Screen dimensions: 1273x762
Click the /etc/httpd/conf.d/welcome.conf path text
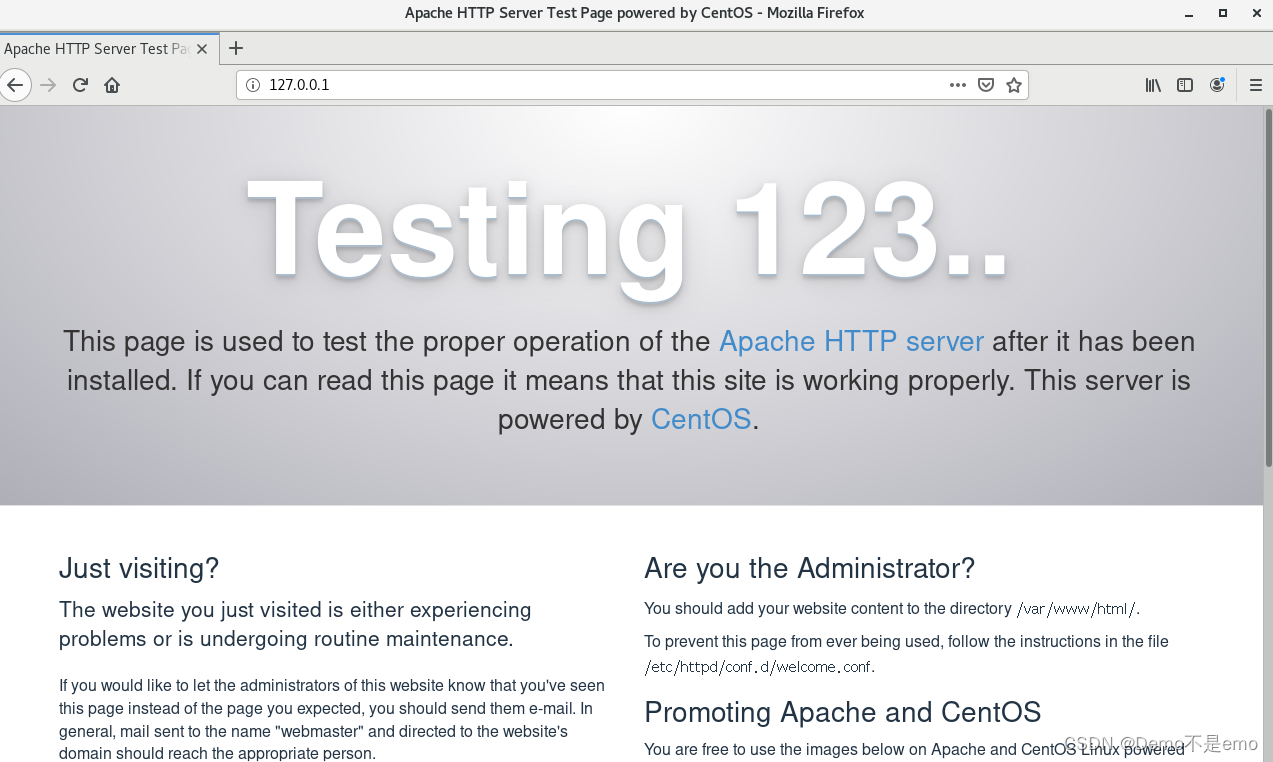tap(758, 667)
